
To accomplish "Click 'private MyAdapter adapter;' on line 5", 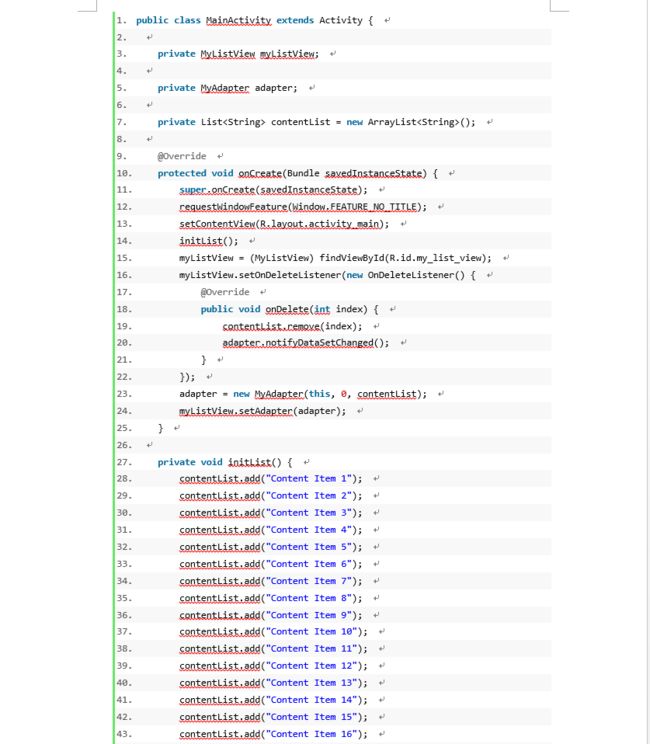I will click(227, 88).
